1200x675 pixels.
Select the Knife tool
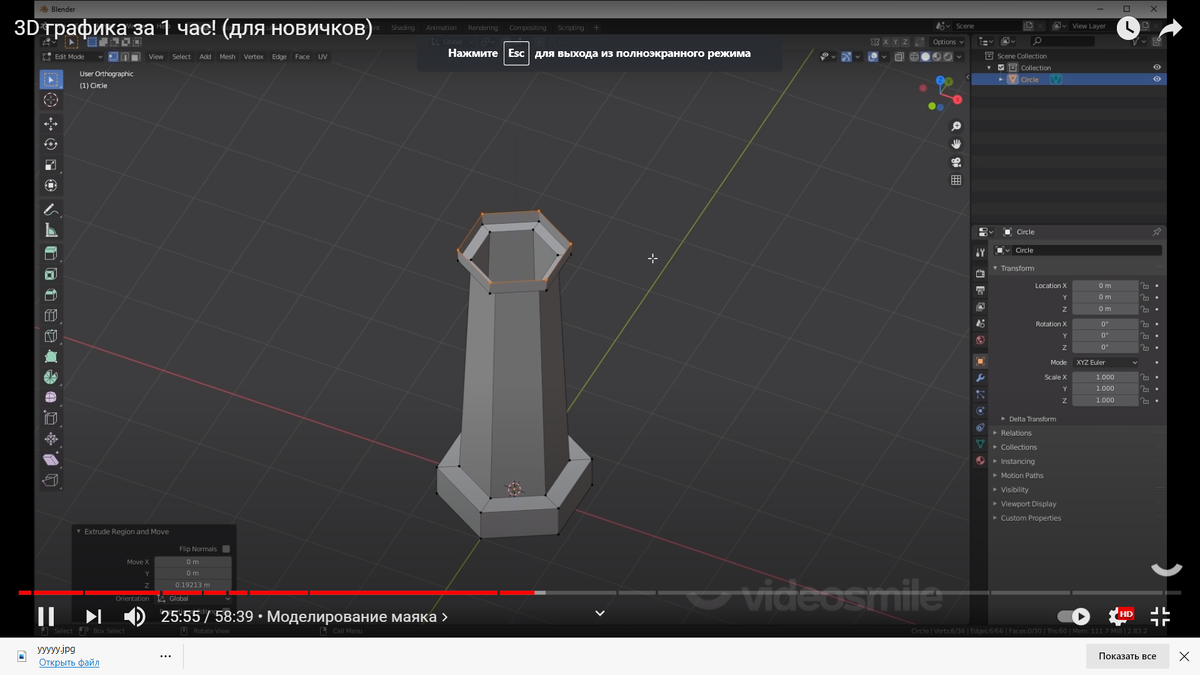51,336
